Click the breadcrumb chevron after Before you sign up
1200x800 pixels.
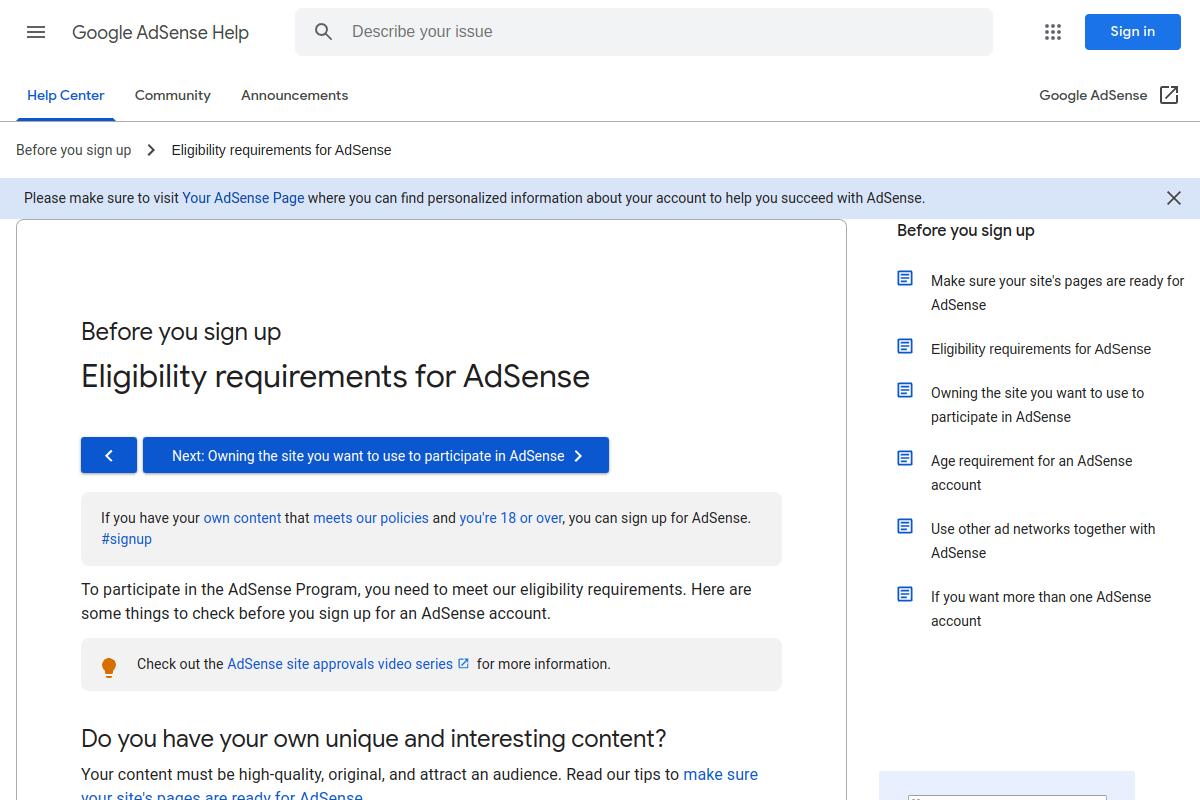(151, 149)
